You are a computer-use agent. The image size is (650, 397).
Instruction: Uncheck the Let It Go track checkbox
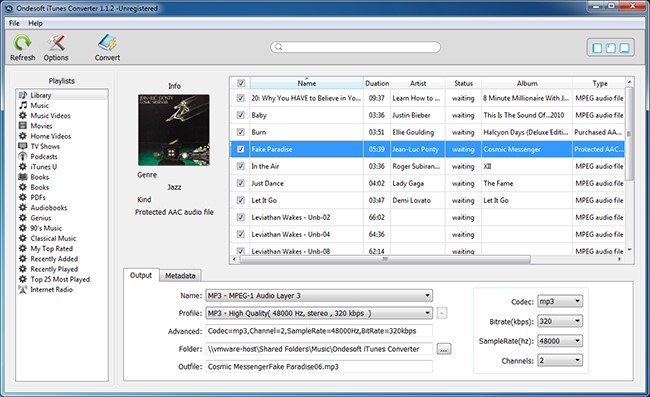[240, 200]
